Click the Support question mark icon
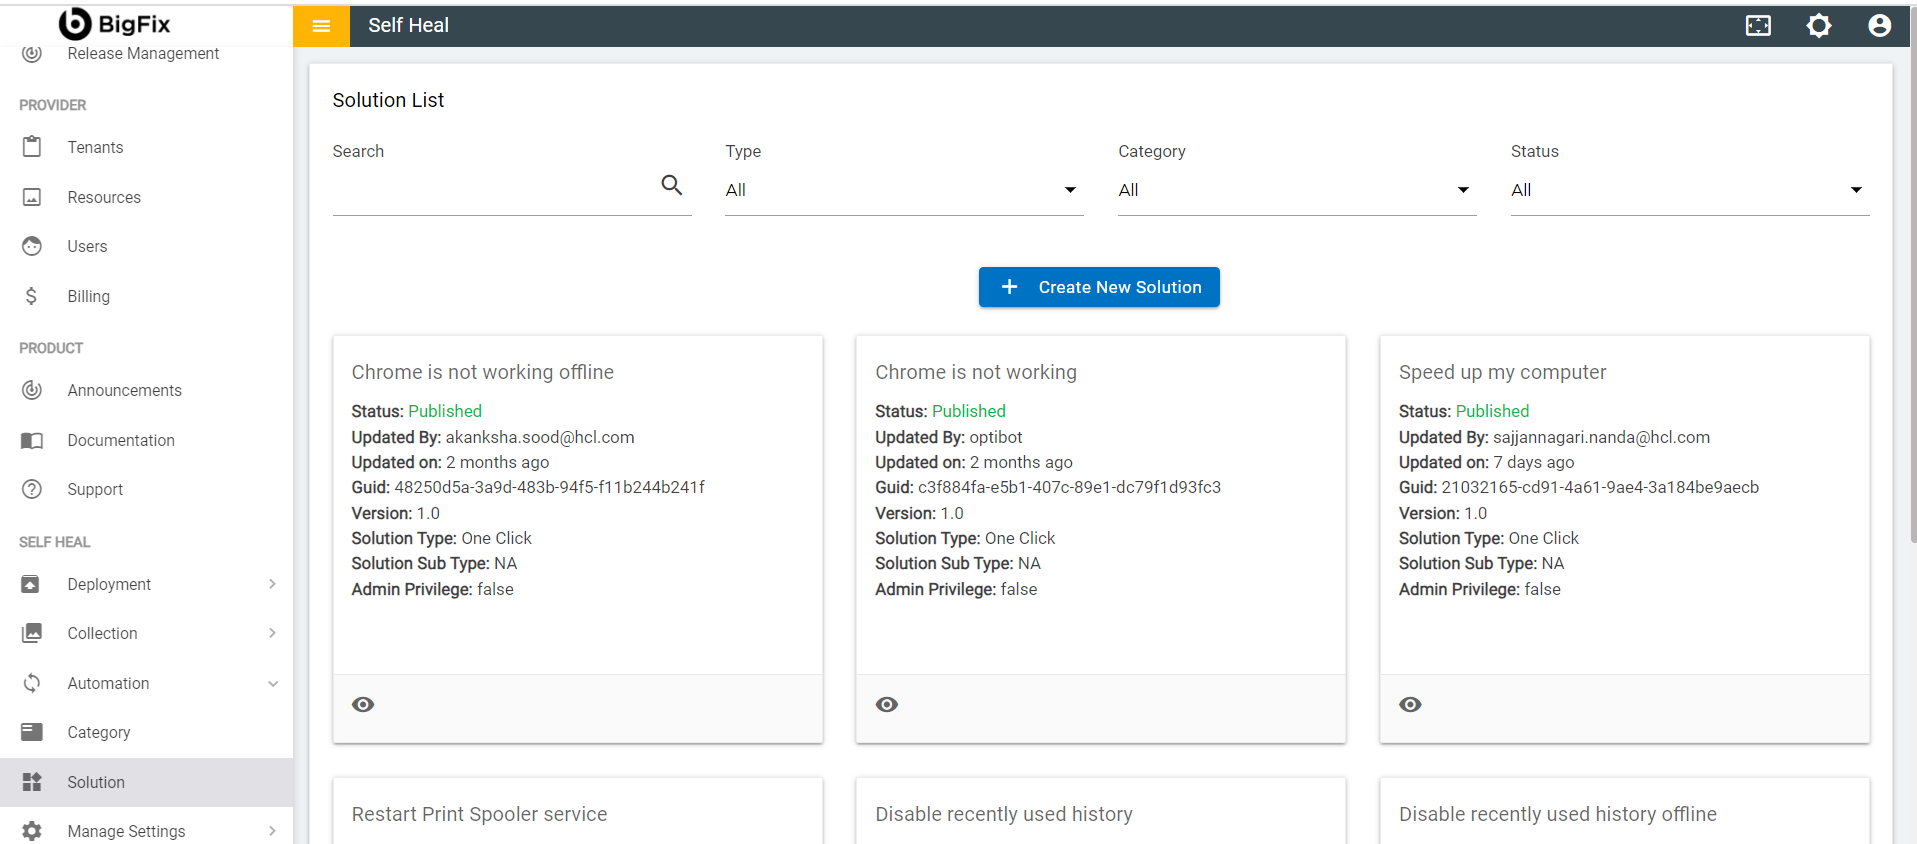Viewport: 1917px width, 844px height. pyautogui.click(x=32, y=489)
